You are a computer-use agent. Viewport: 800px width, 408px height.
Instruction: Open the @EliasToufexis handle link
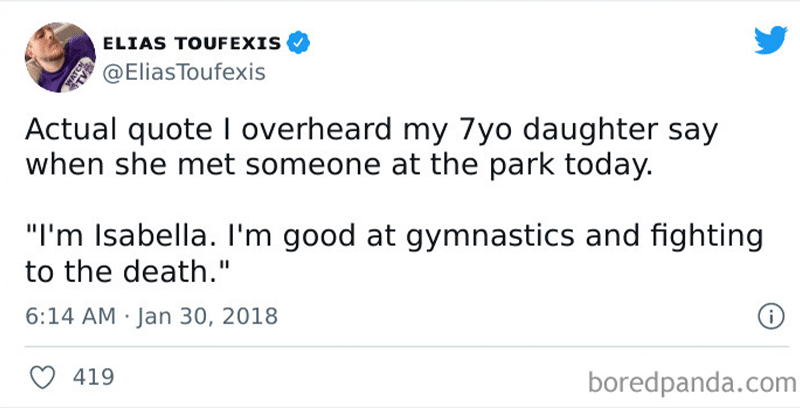[184, 72]
